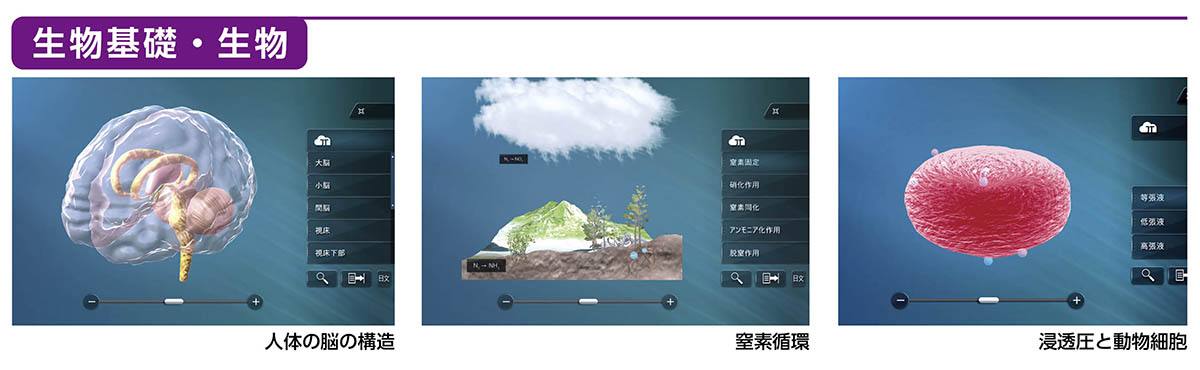Click the 生物基礎・生物 heading
The height and width of the screenshot is (370, 1200).
point(160,44)
